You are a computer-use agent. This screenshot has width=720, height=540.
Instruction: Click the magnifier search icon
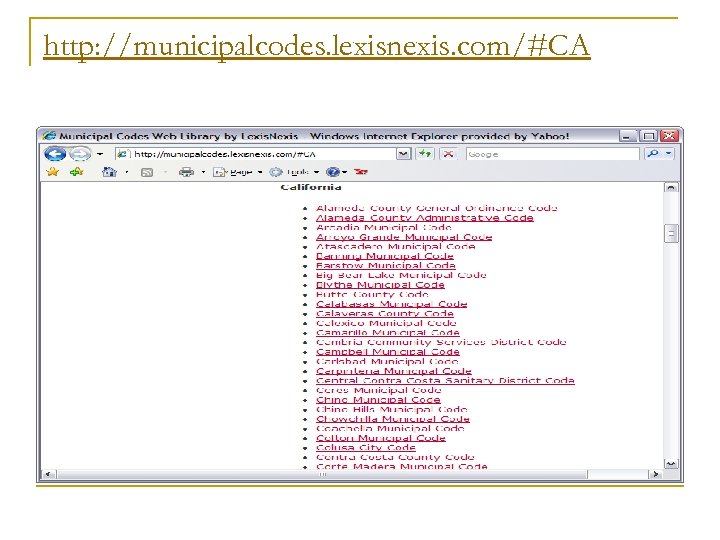coord(652,153)
